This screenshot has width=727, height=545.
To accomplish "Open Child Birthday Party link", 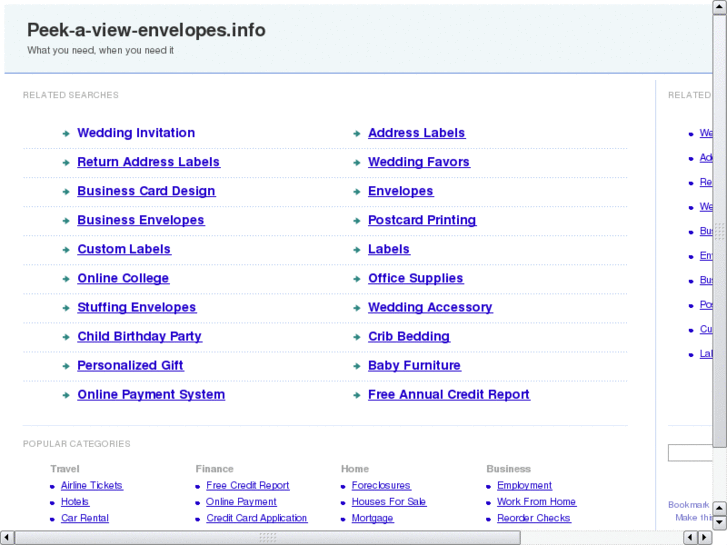I will click(x=139, y=336).
